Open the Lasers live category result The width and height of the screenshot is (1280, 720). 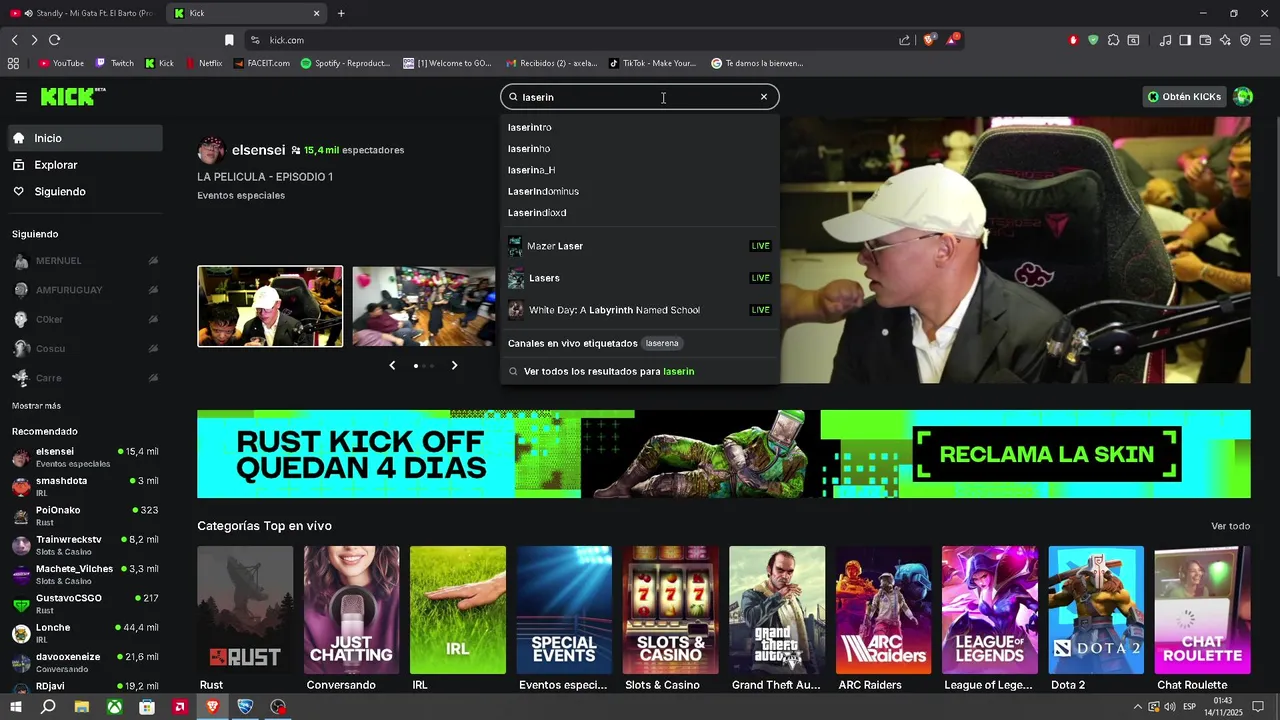click(639, 278)
